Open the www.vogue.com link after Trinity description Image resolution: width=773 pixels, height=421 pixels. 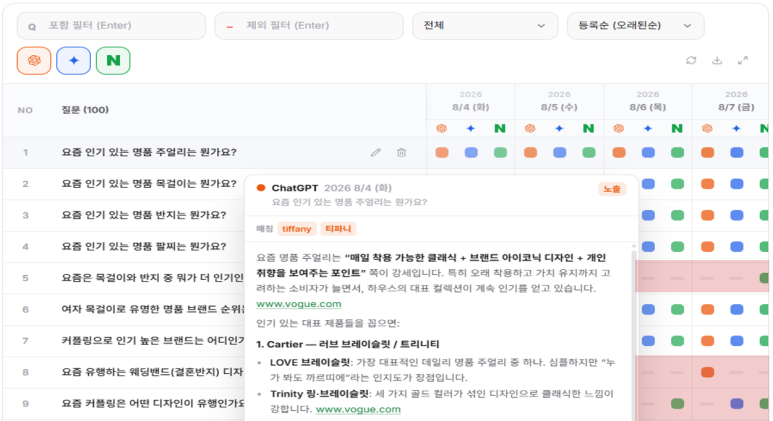358,409
